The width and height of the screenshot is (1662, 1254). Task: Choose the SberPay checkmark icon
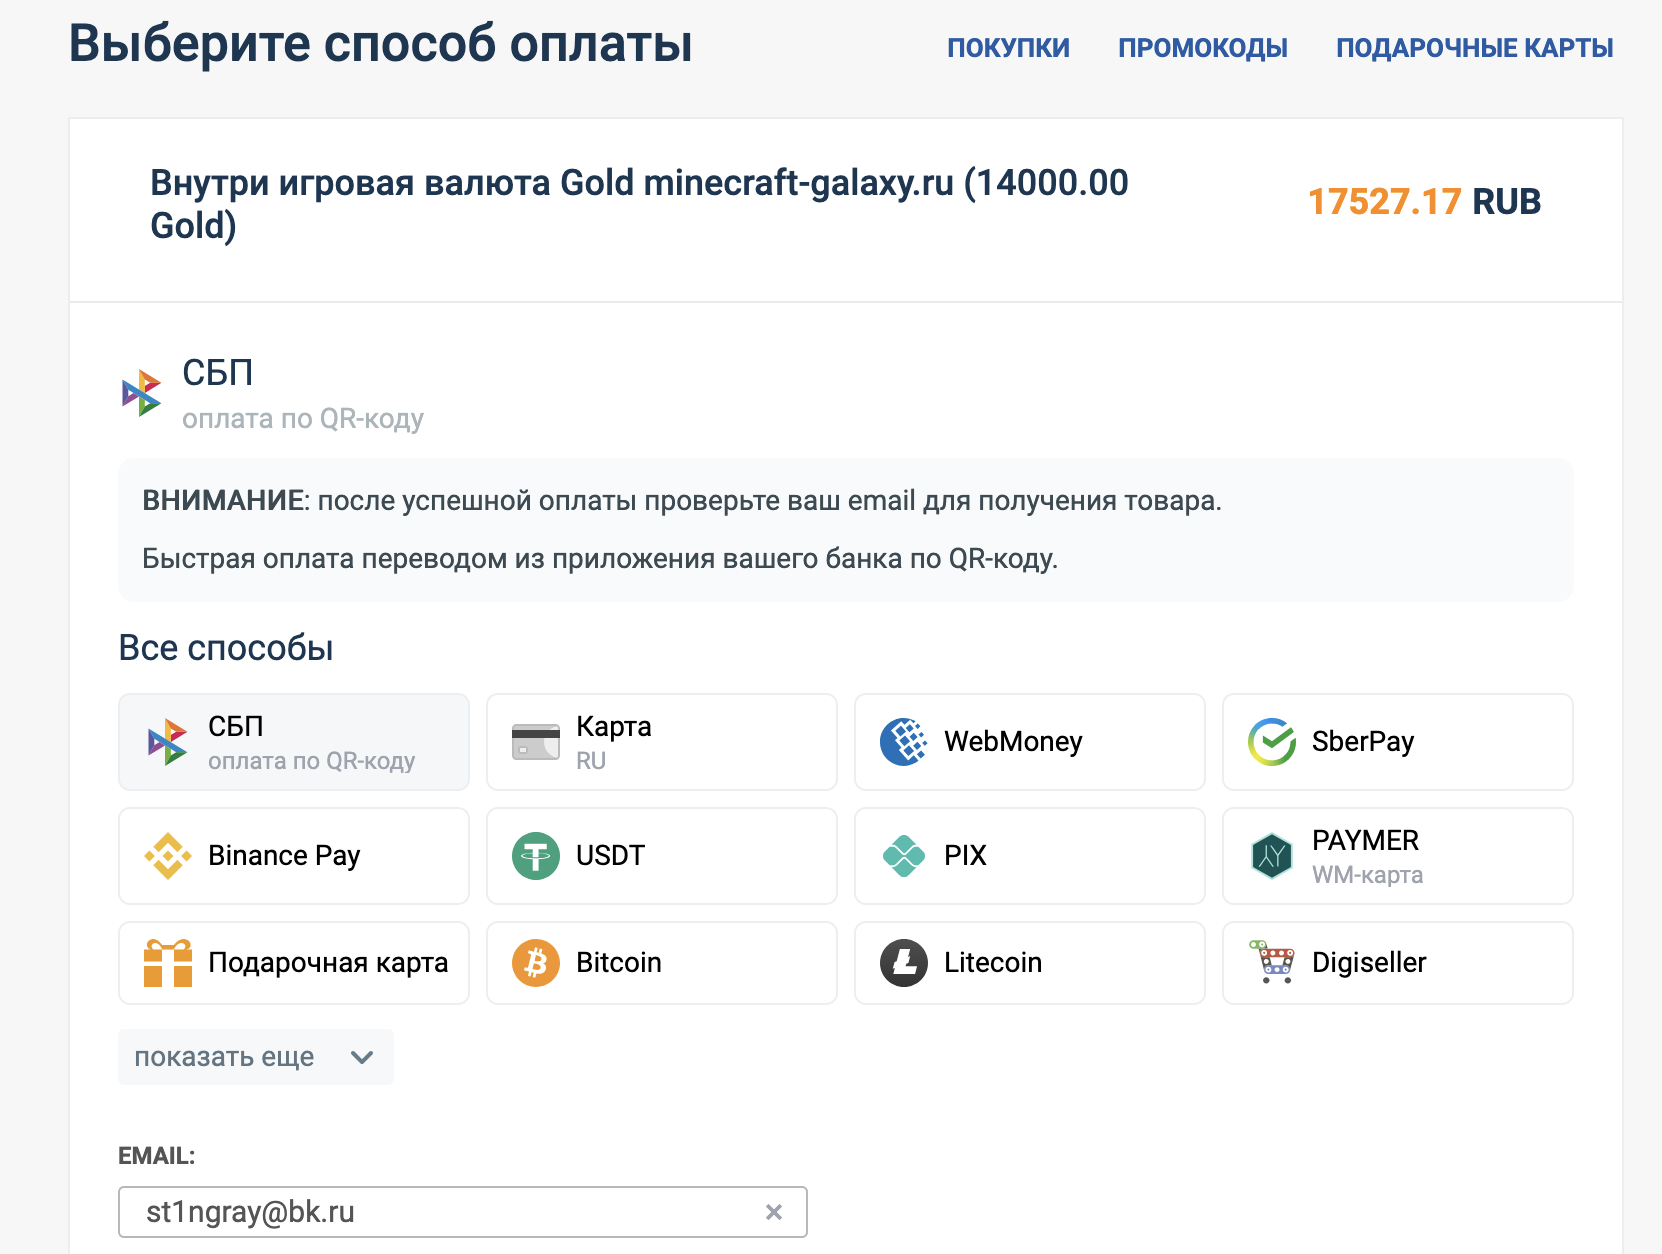1272,742
